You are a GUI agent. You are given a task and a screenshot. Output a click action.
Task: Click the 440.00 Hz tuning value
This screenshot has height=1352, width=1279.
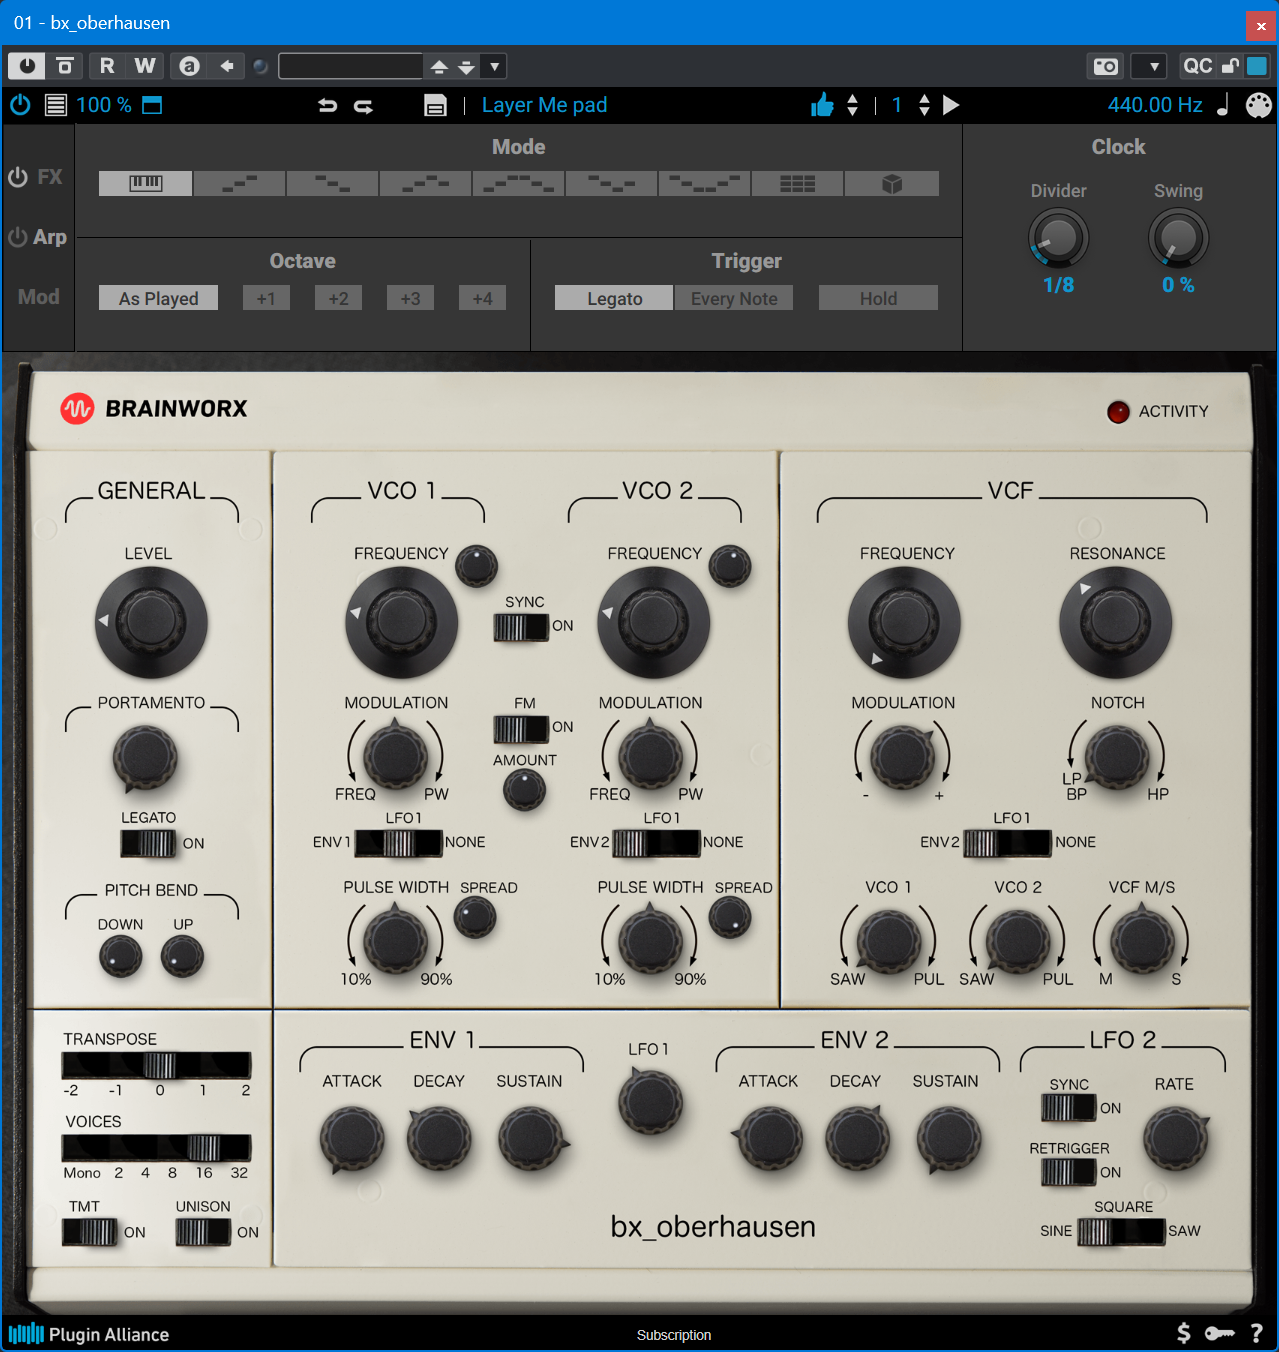[1155, 105]
